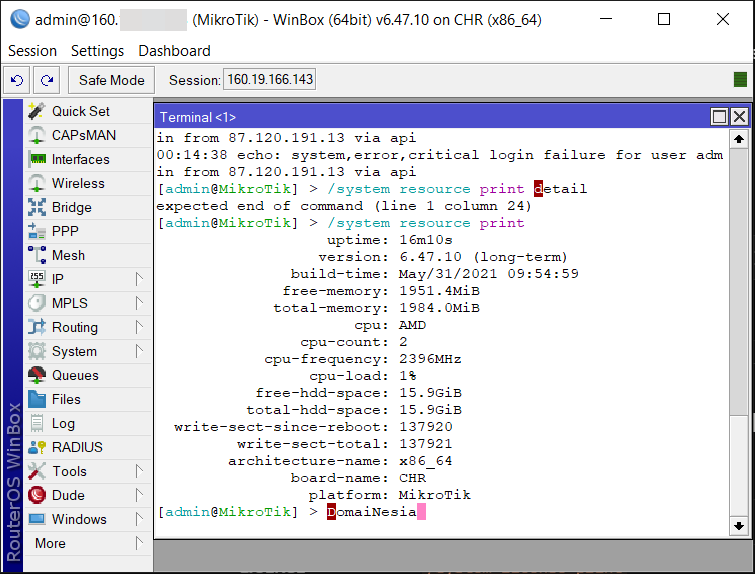Expand the Dude submenu arrow
Image resolution: width=755 pixels, height=574 pixels.
pos(139,496)
